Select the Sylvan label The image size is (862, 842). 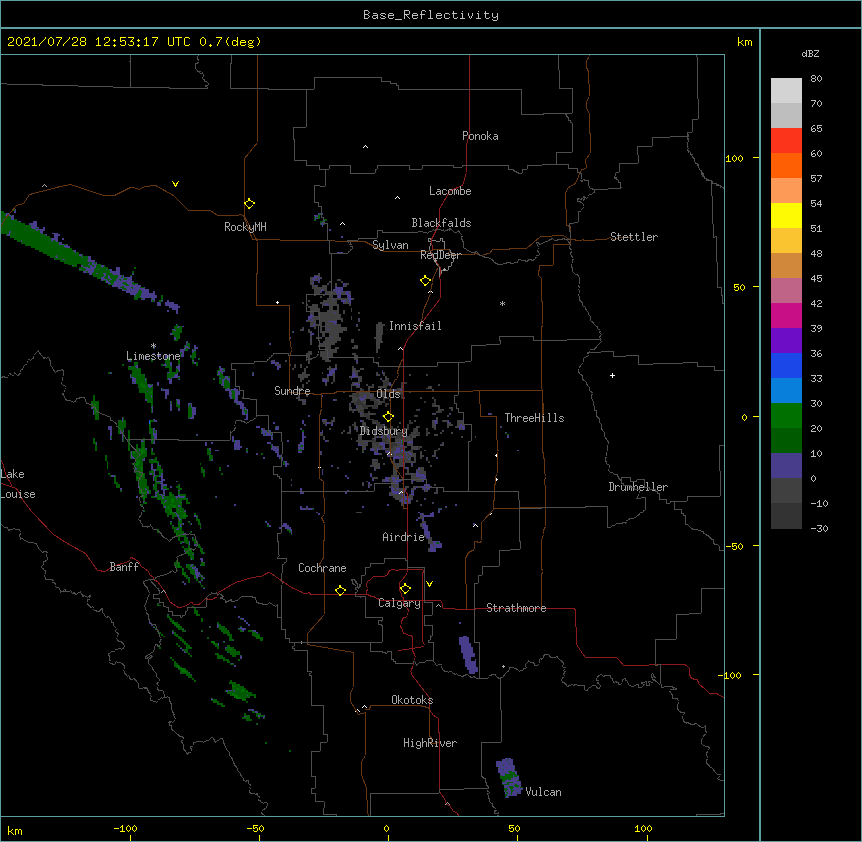[x=390, y=245]
